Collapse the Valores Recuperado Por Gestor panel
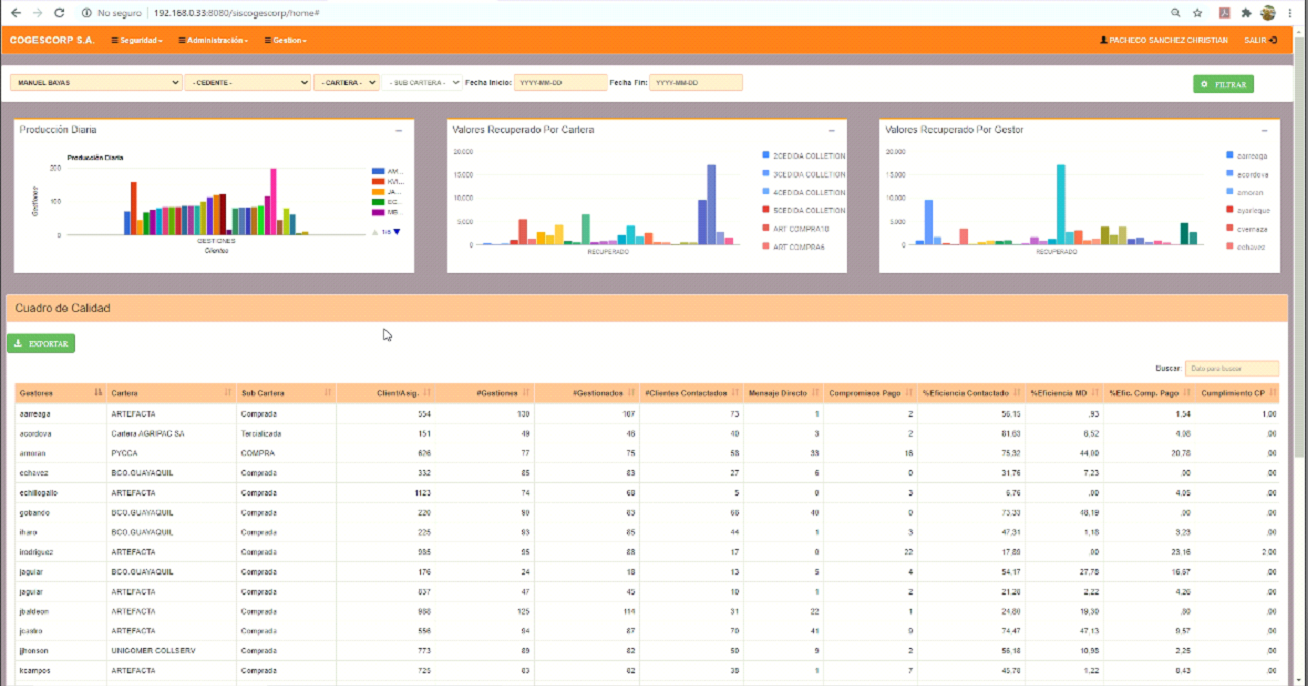Image resolution: width=1311 pixels, height=686 pixels. pos(1264,130)
